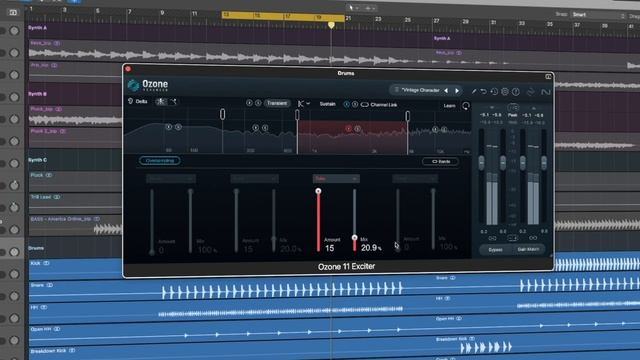Viewport: 640px width, 360px height.
Task: Open the Snap Smart dropdown
Action: [x=598, y=15]
